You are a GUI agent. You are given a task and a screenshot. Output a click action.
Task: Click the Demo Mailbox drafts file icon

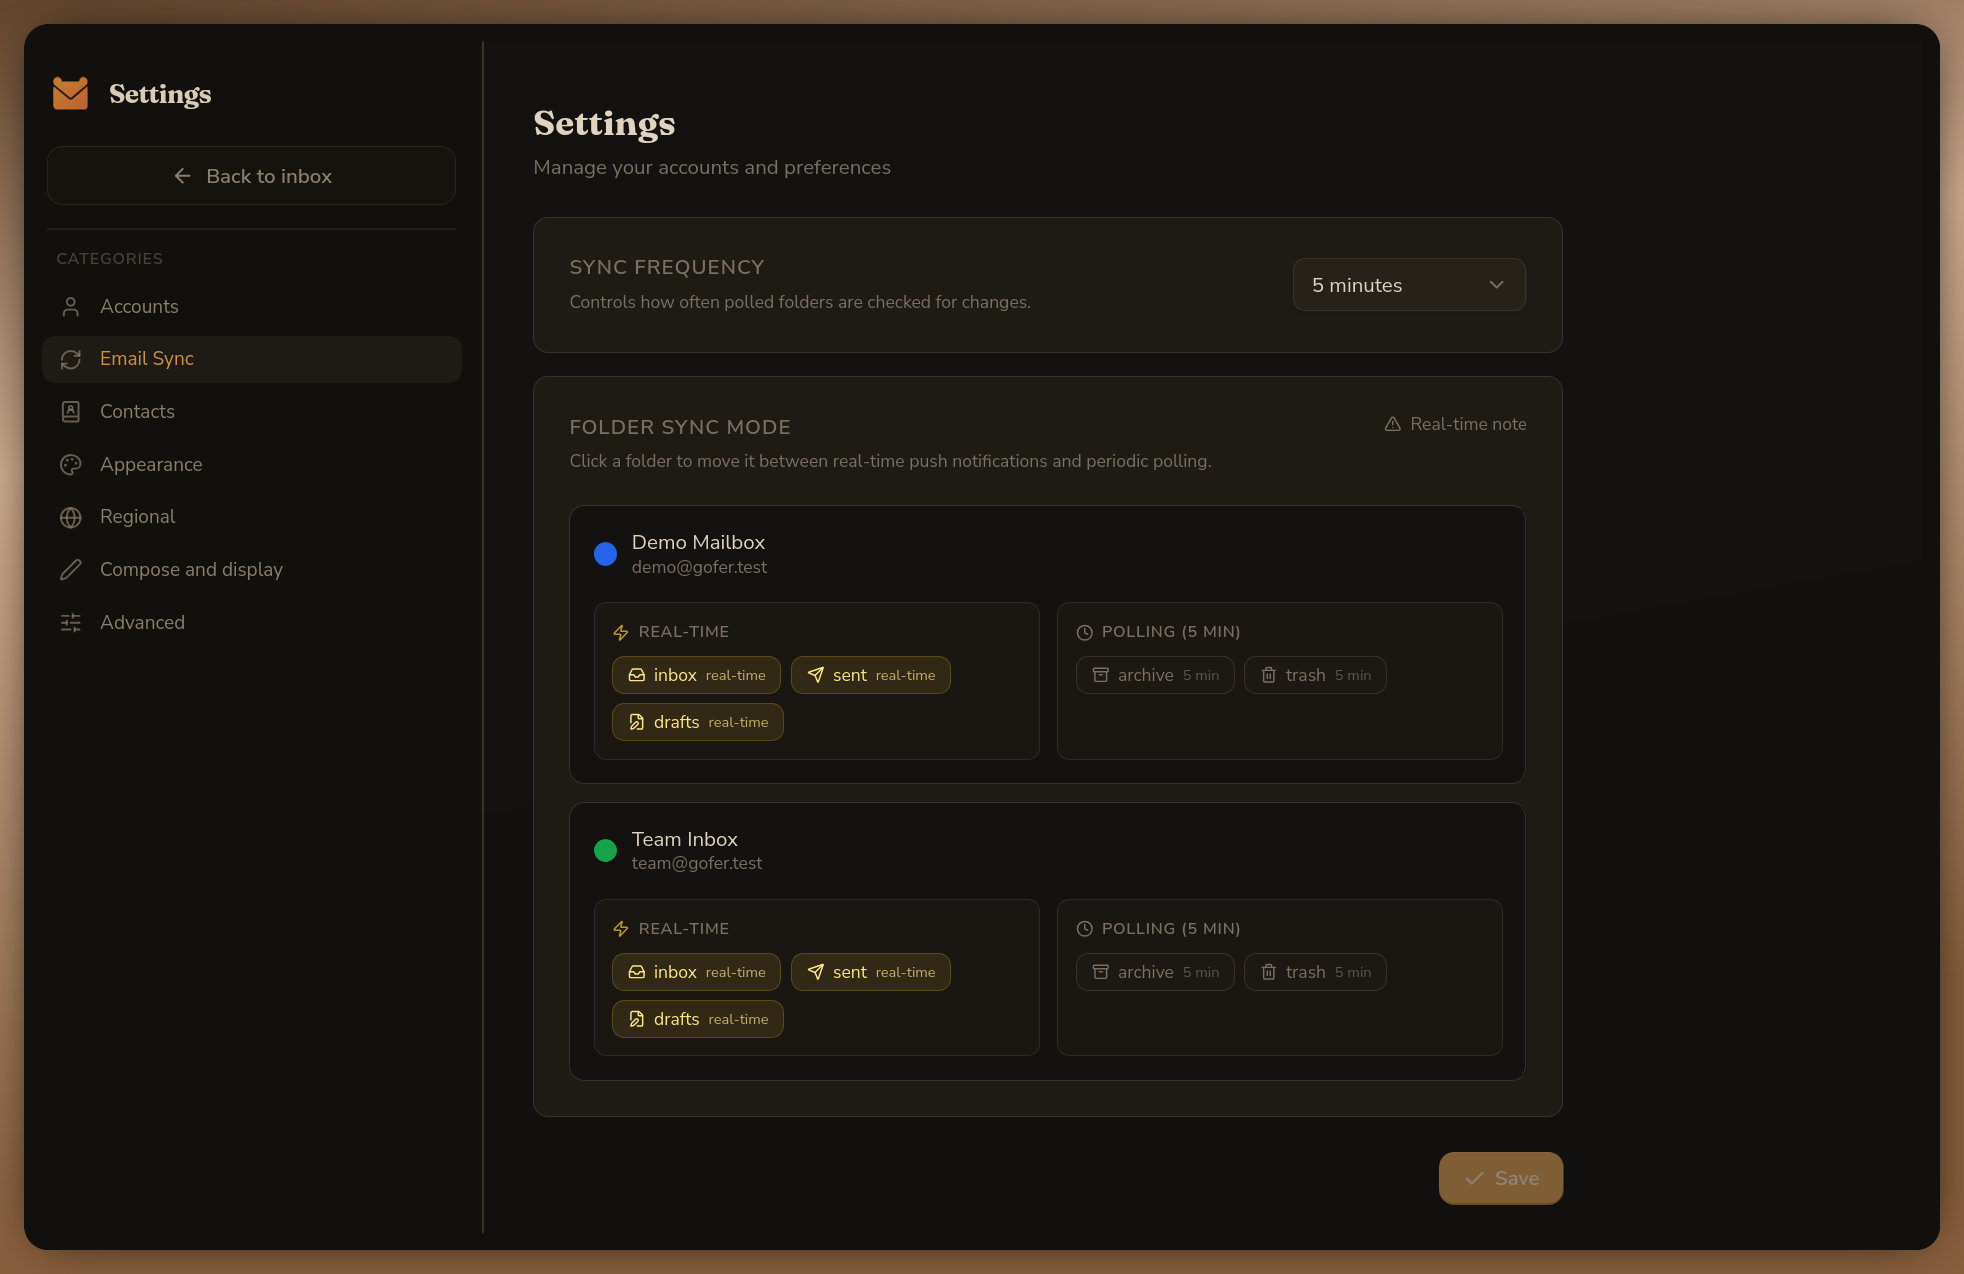(x=636, y=722)
